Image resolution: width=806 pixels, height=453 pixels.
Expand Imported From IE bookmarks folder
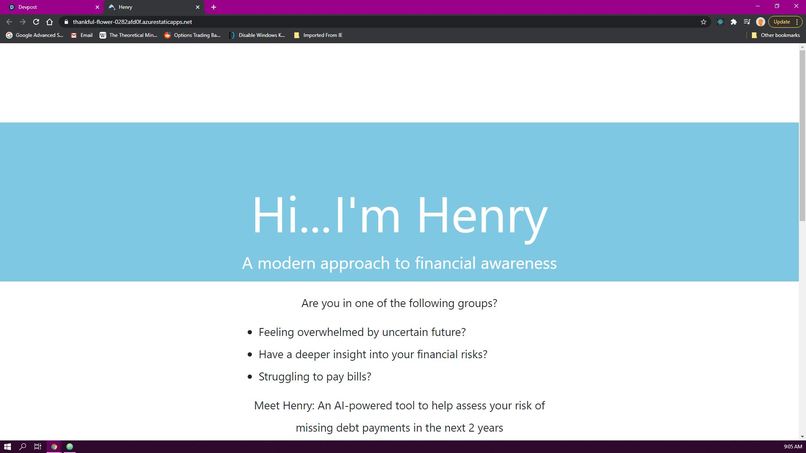tap(318, 35)
